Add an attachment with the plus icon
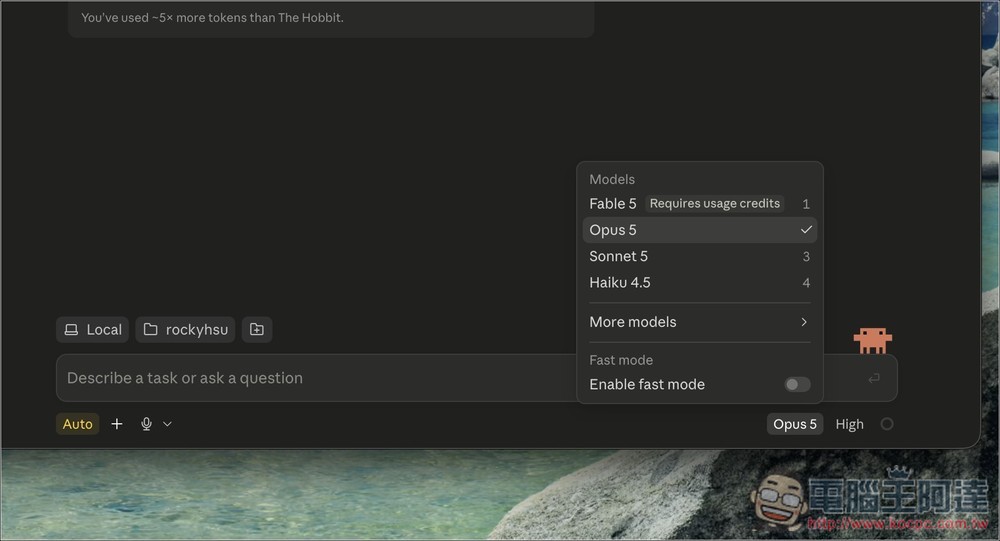1000x541 pixels. pyautogui.click(x=117, y=424)
